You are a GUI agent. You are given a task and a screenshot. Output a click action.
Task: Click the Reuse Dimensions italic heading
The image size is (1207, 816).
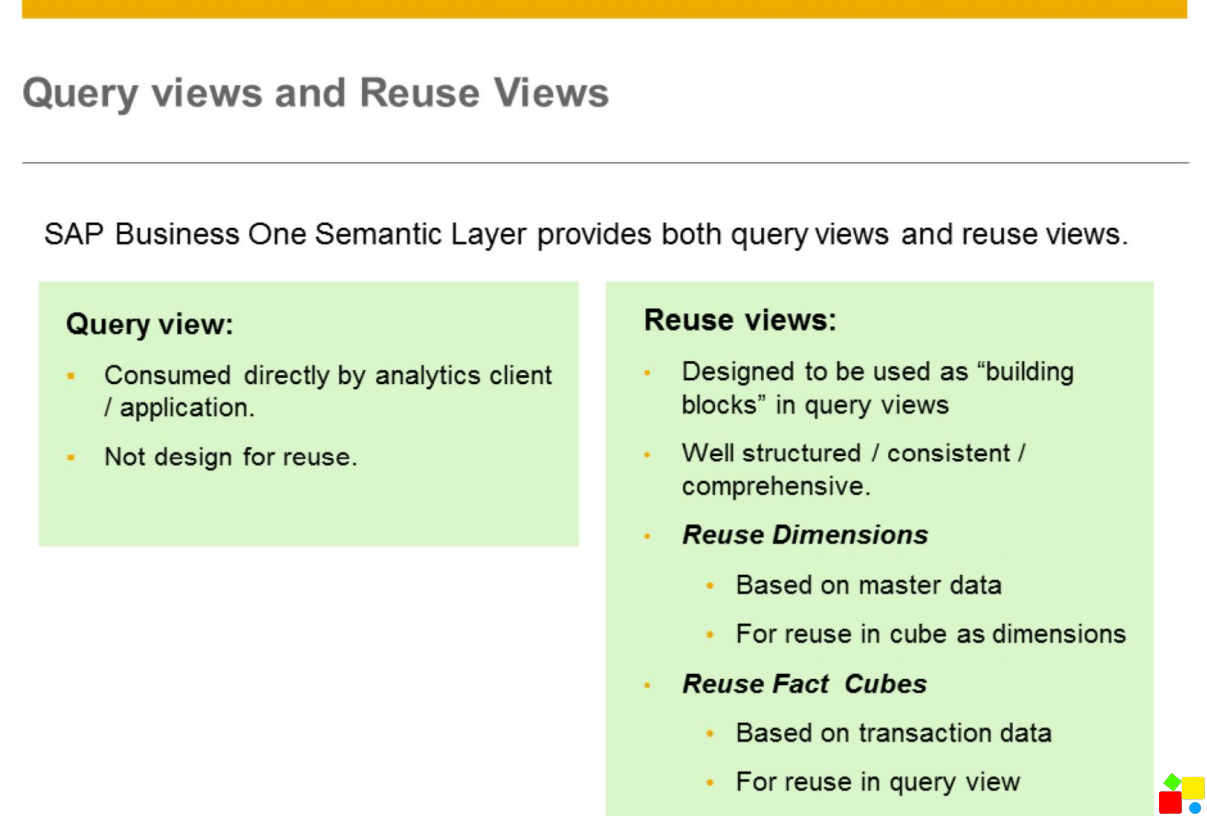(x=804, y=535)
